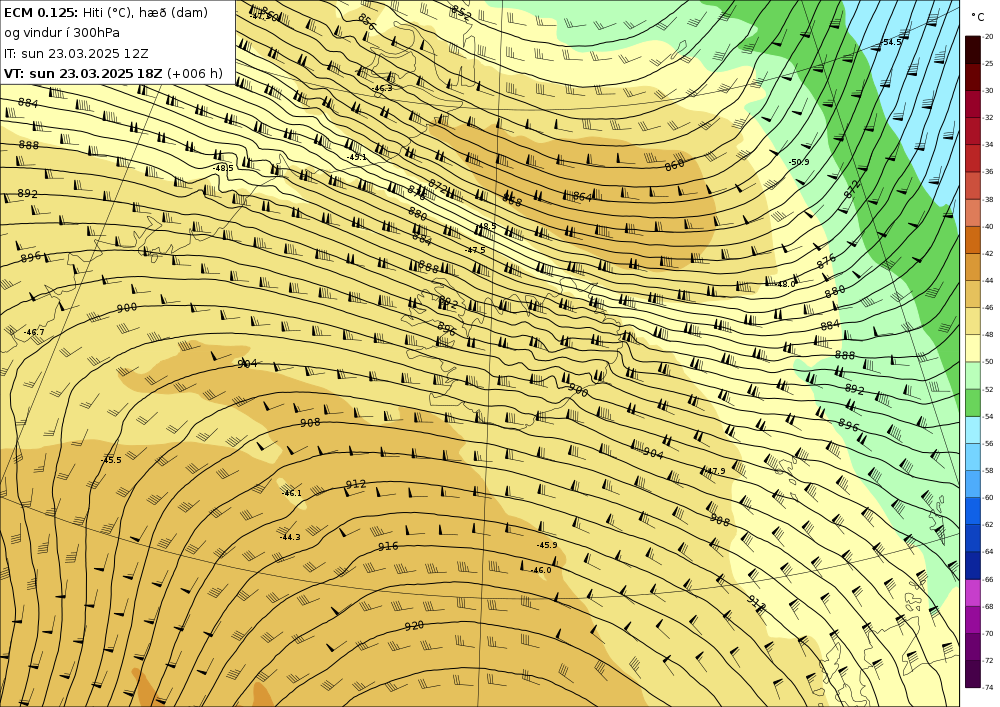Click the -46.7 temperature label
This screenshot has height=707, width=1000.
pyautogui.click(x=34, y=332)
